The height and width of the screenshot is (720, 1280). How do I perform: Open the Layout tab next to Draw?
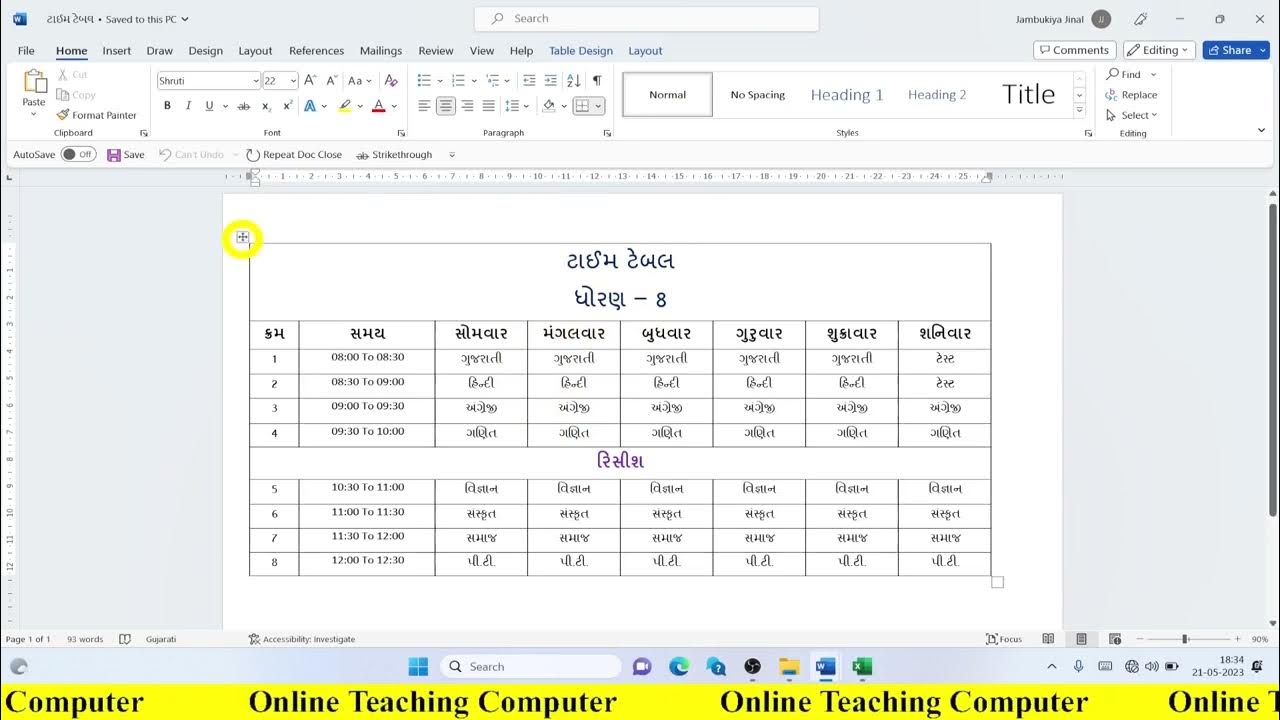tap(255, 51)
